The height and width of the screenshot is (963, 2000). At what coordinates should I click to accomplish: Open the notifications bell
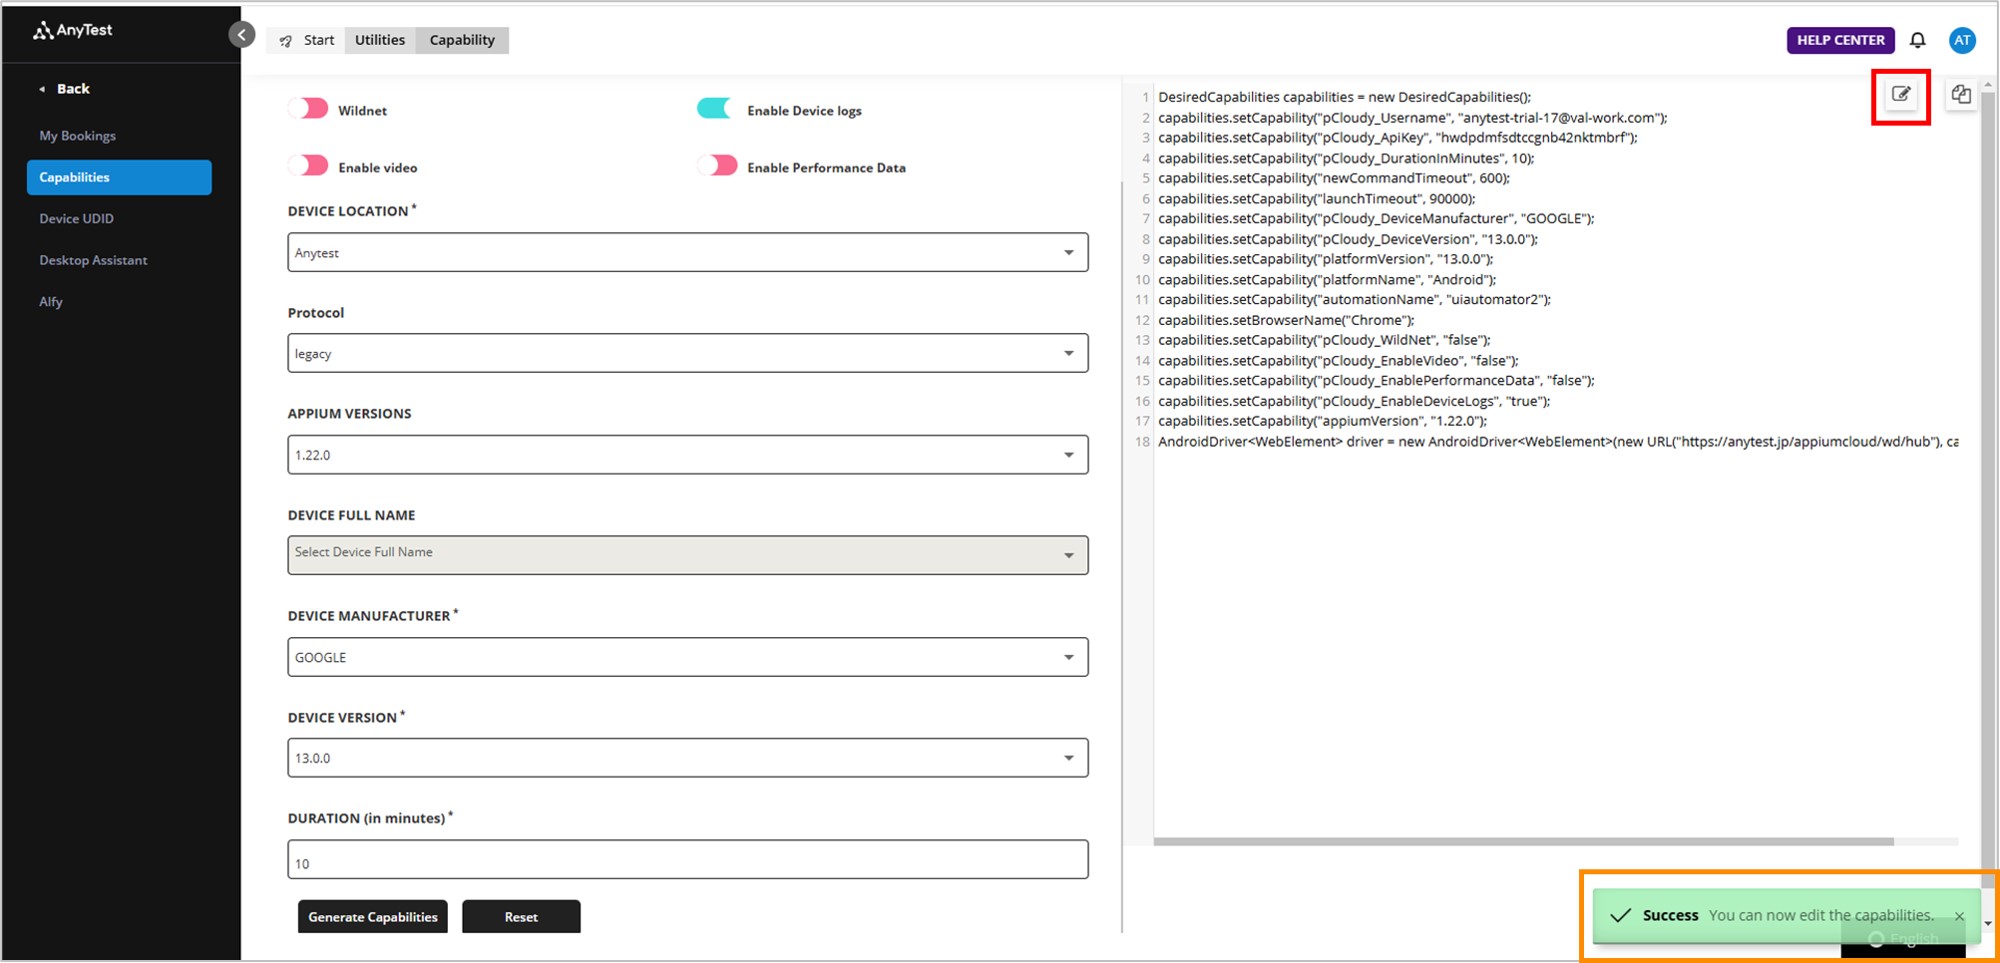click(x=1917, y=40)
